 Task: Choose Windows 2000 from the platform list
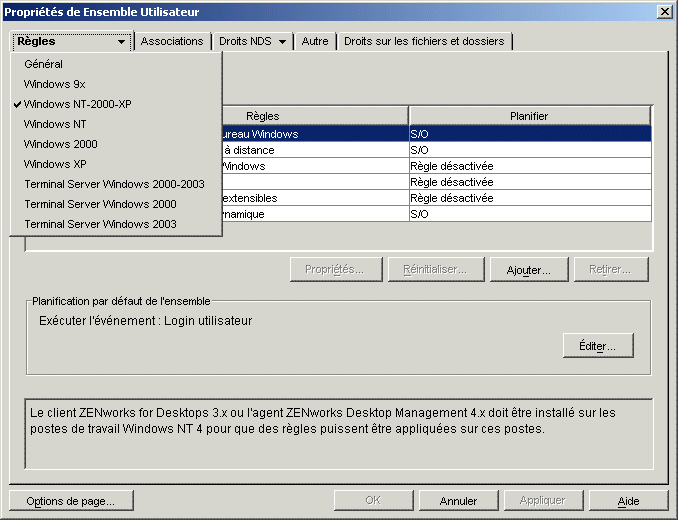tap(60, 144)
